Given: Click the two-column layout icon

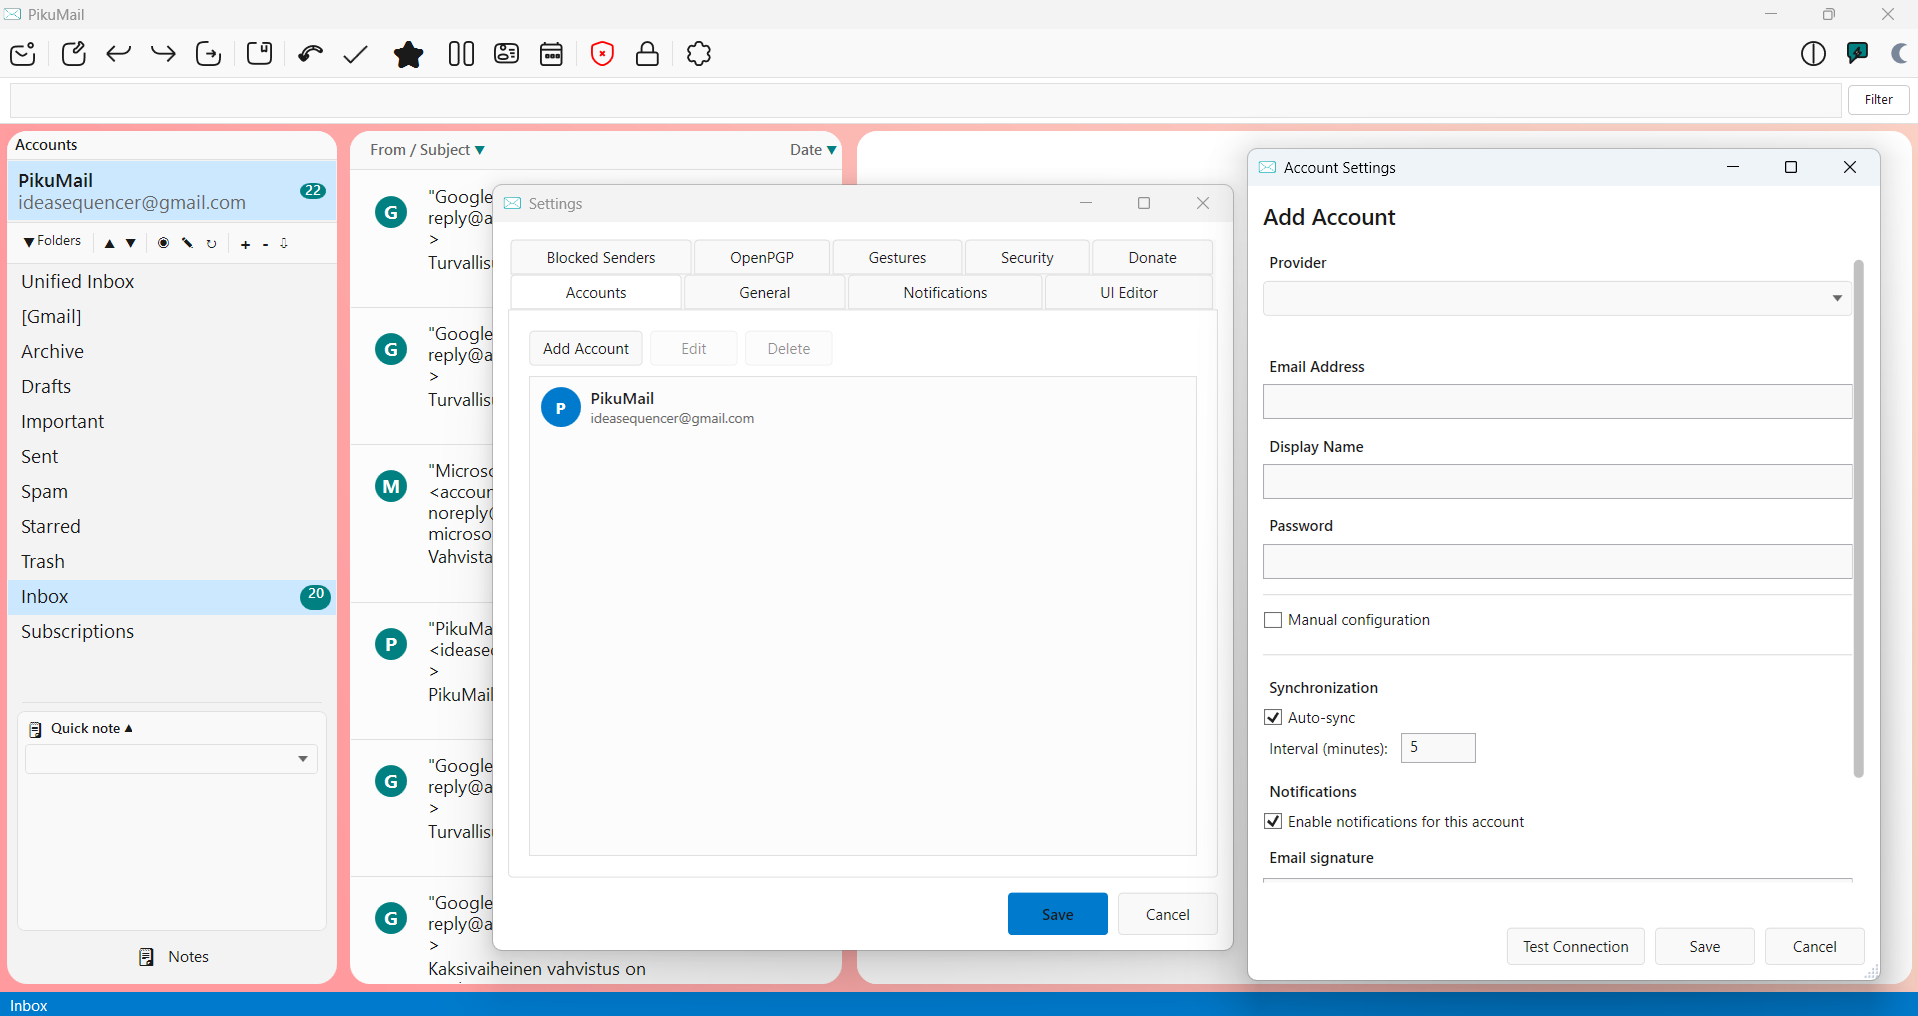Looking at the screenshot, I should pos(461,54).
